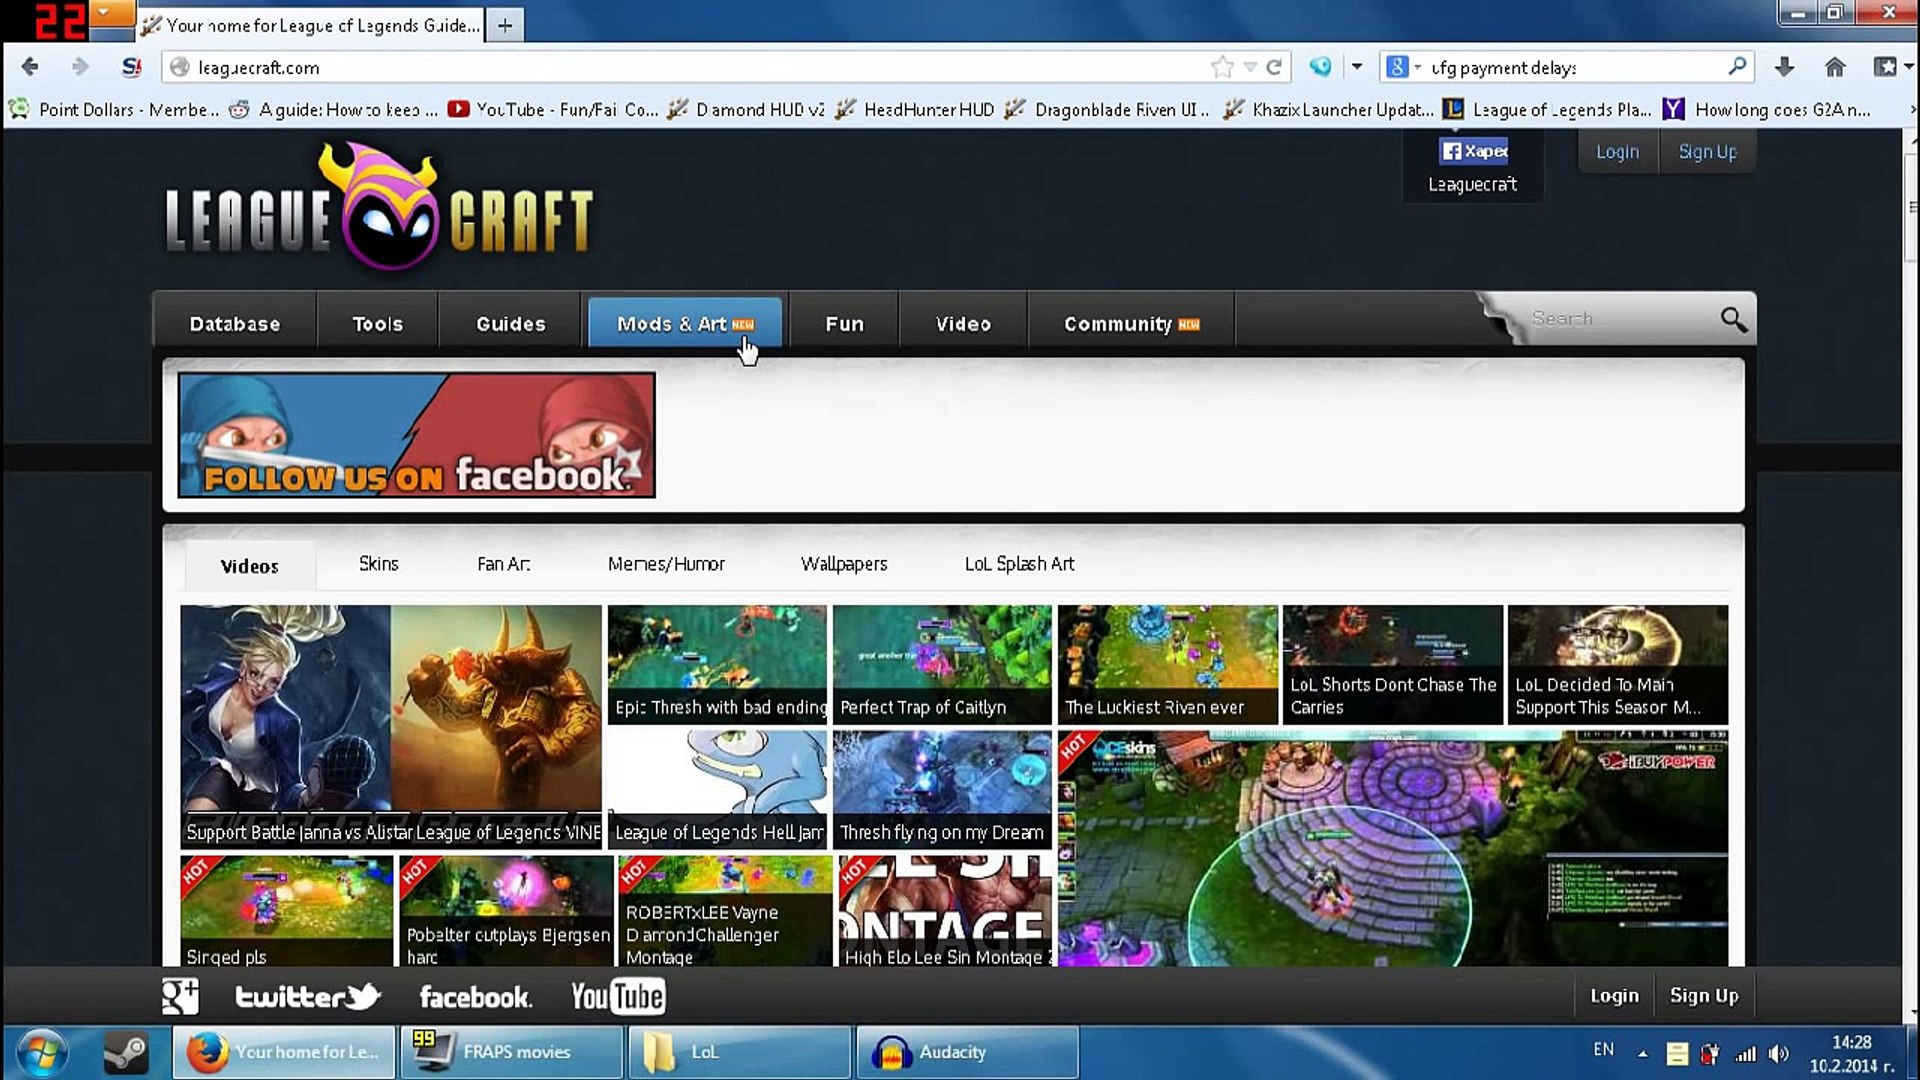1920x1080 pixels.
Task: Click the top Login link
Action: [1617, 152]
